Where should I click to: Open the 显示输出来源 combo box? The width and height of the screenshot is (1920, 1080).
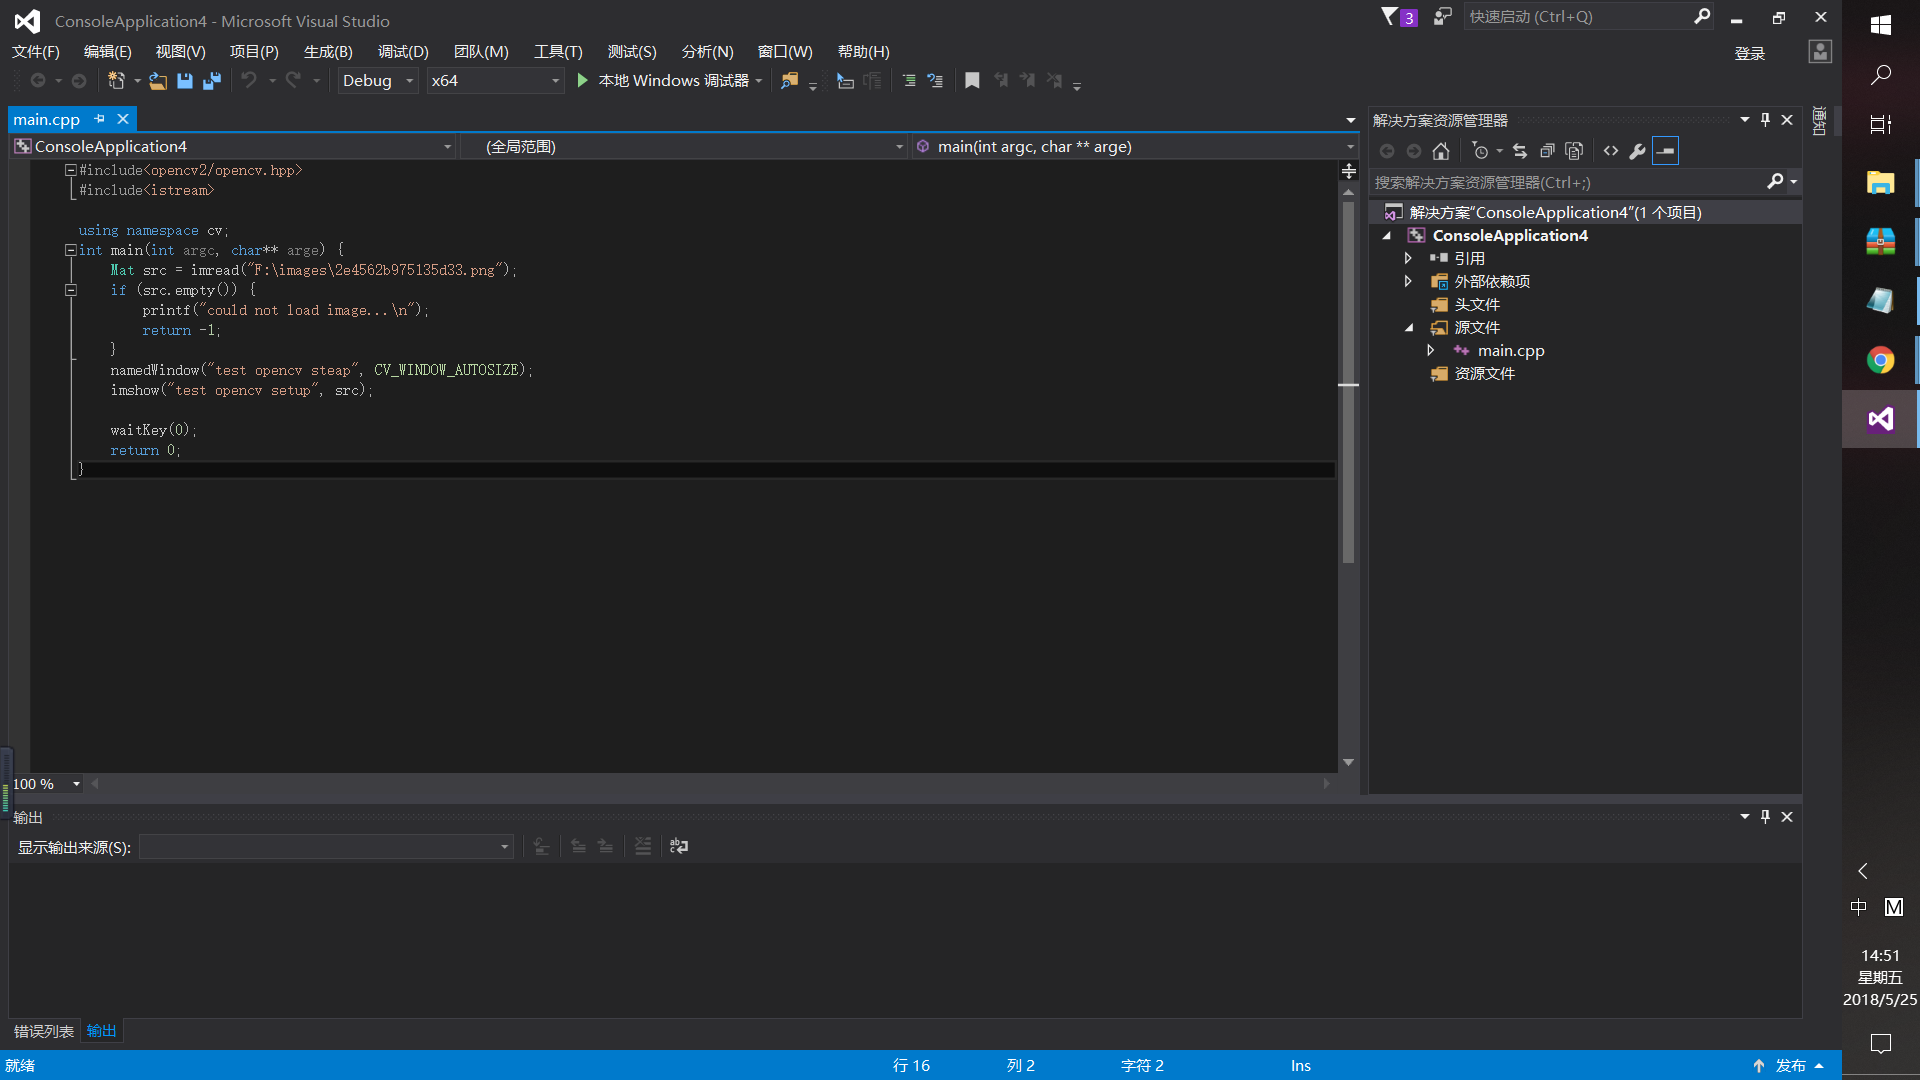click(326, 847)
